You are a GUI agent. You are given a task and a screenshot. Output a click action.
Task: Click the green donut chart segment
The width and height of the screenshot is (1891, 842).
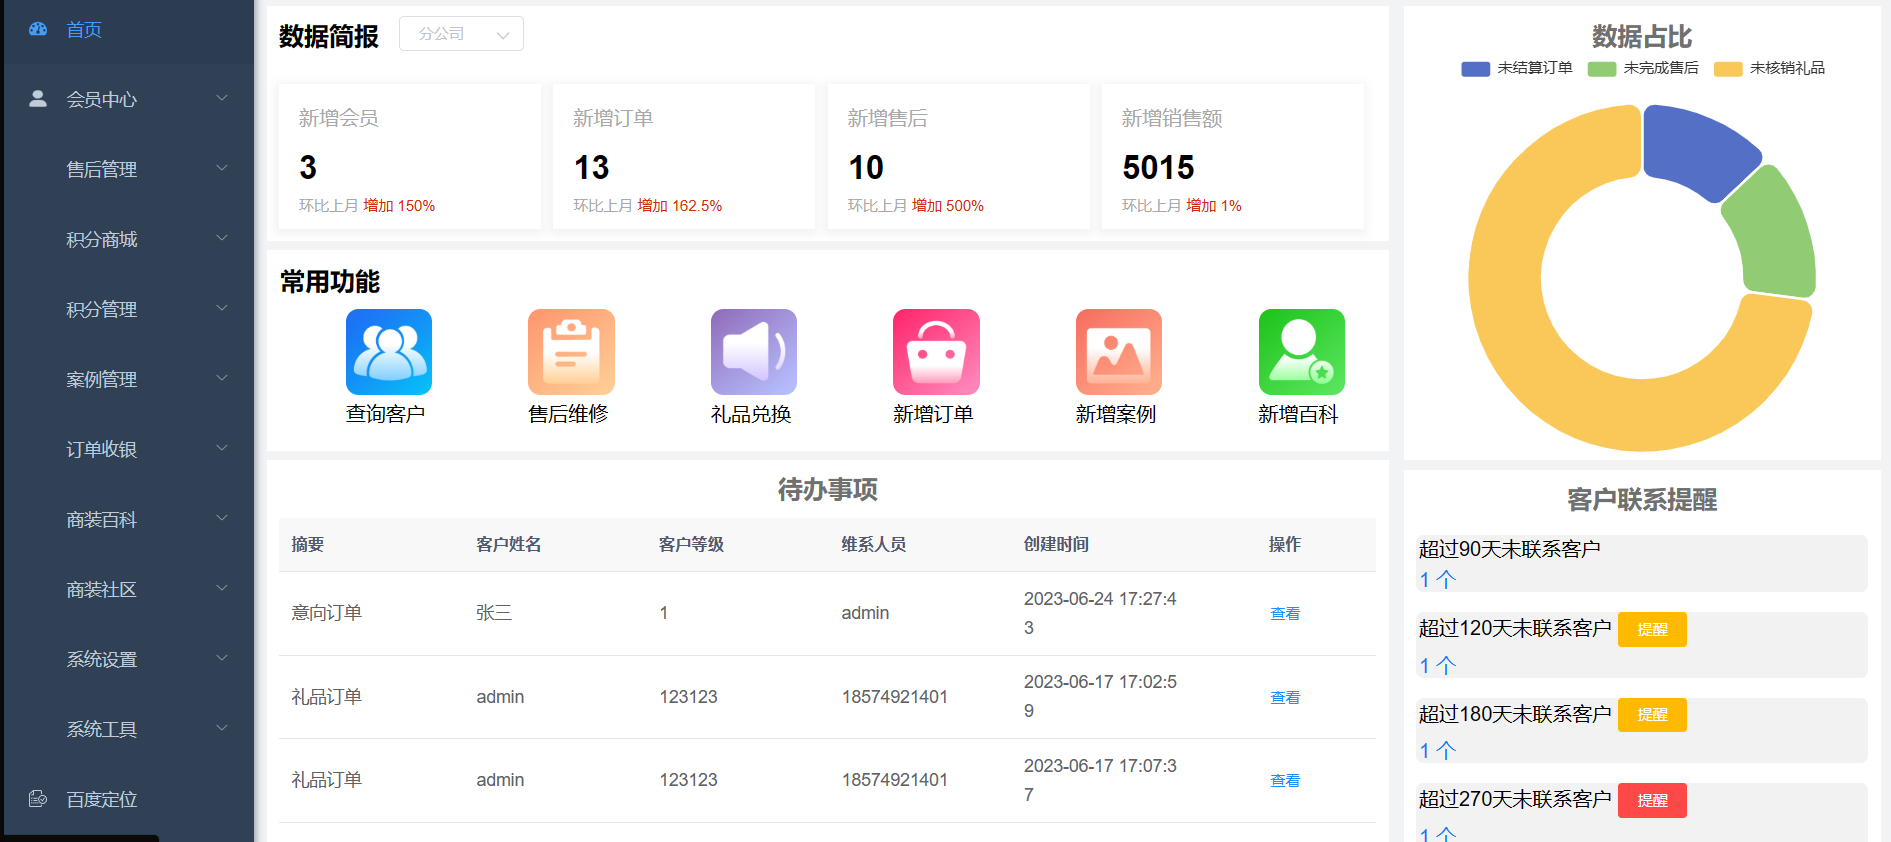(x=1775, y=235)
